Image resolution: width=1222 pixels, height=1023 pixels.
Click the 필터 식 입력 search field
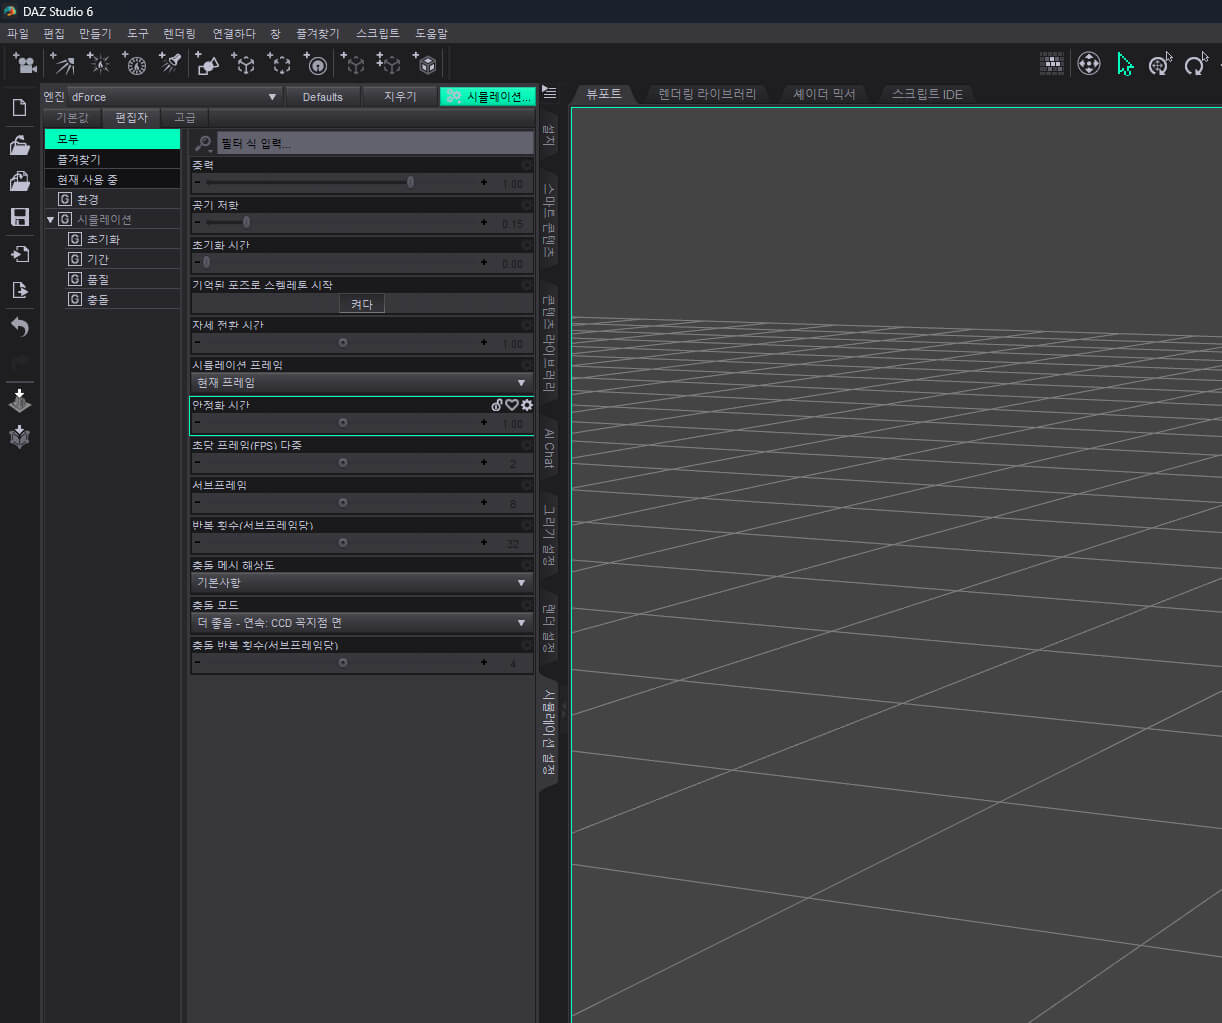[x=374, y=144]
